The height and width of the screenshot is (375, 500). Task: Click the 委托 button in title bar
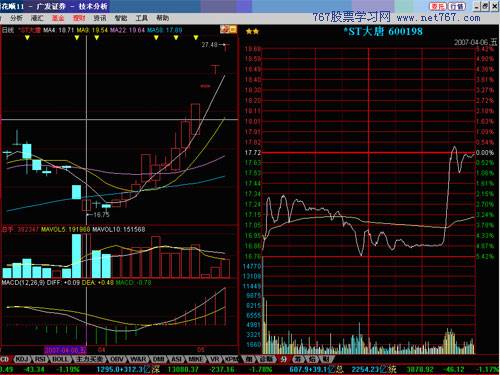(438, 6)
